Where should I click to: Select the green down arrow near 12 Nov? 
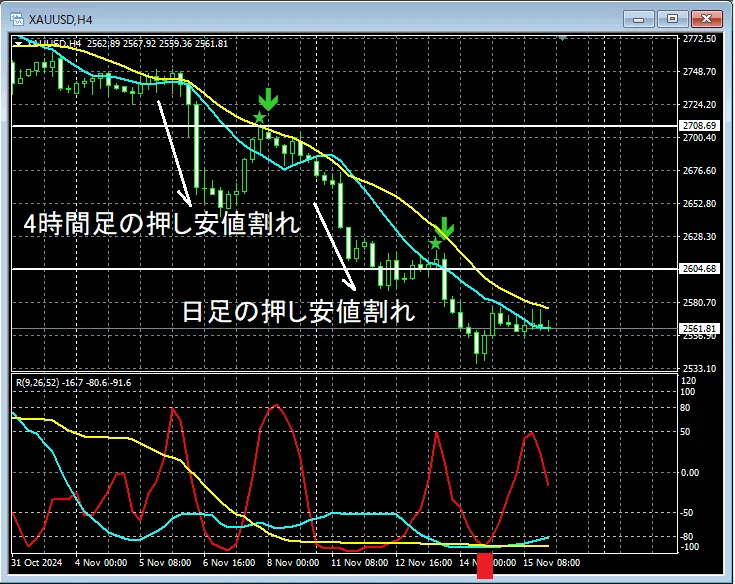444,227
